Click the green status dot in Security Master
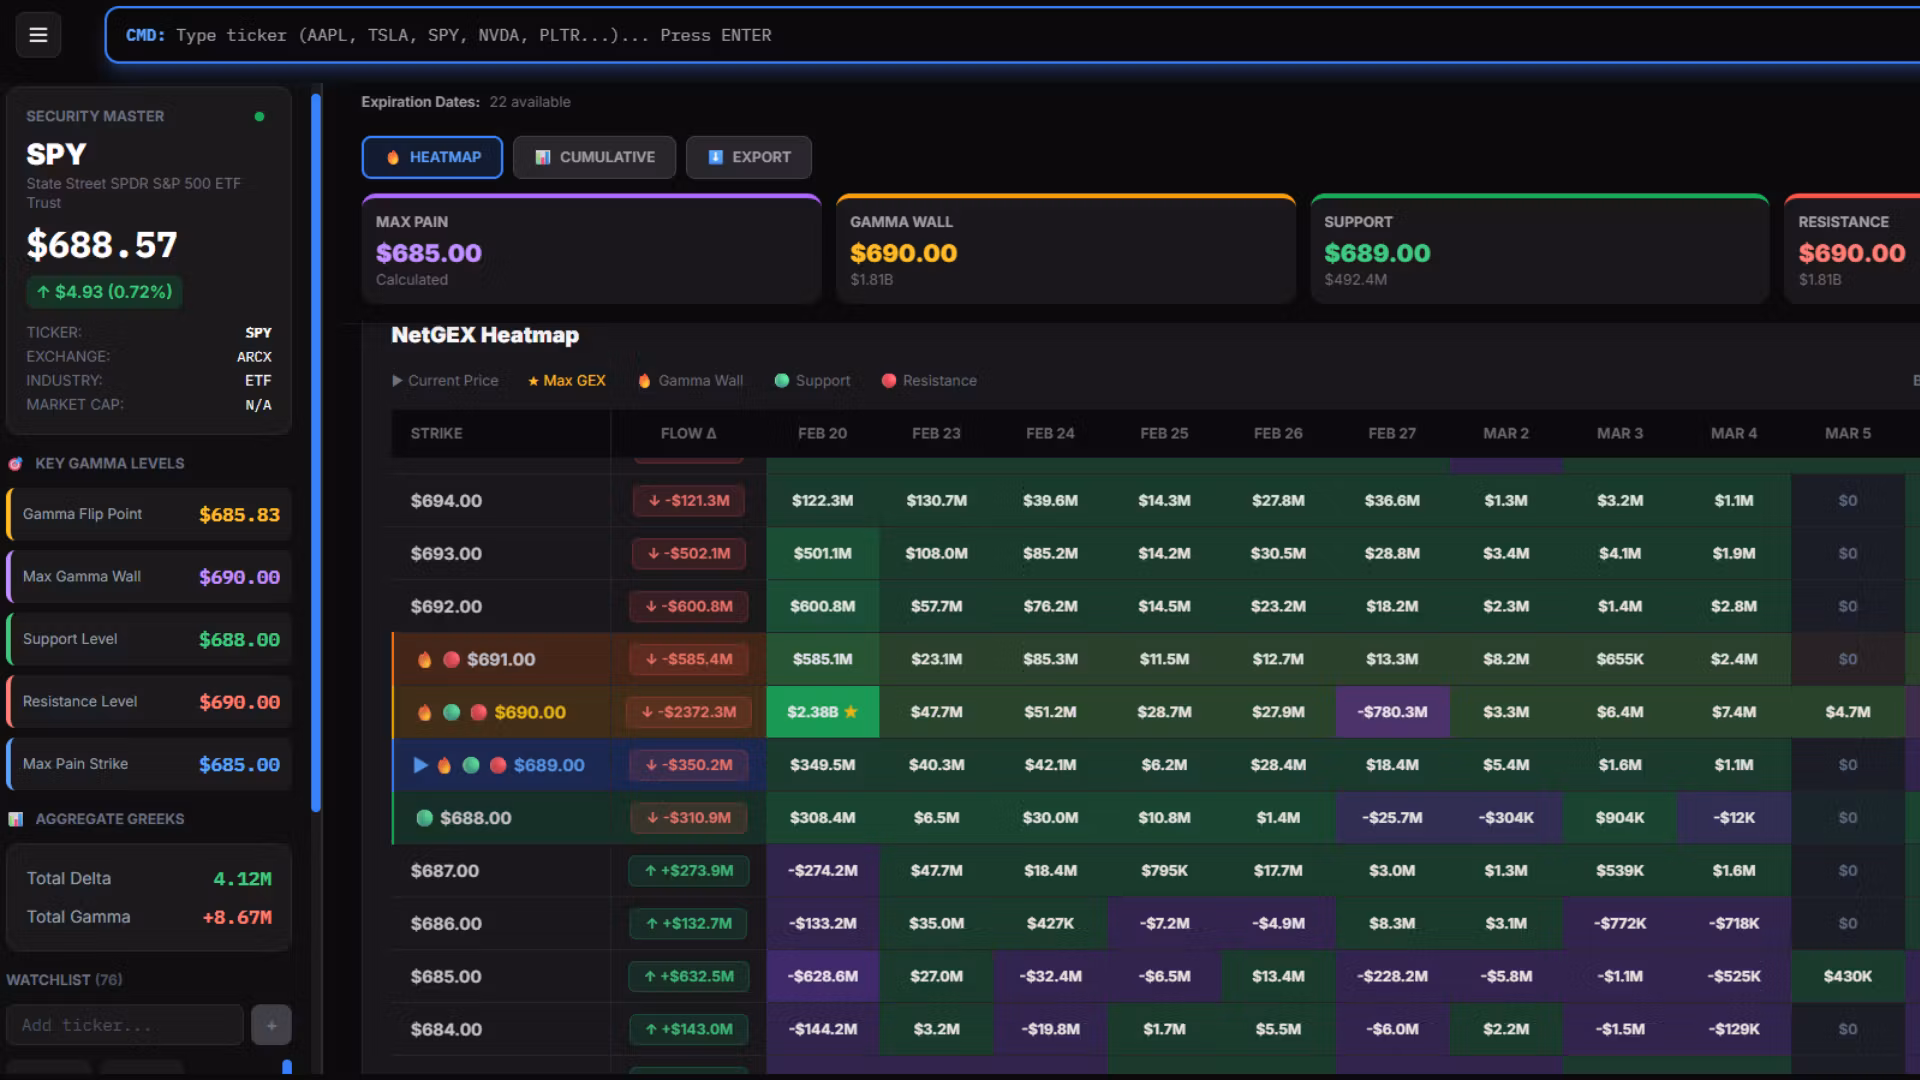Image resolution: width=1920 pixels, height=1080 pixels. [x=259, y=116]
